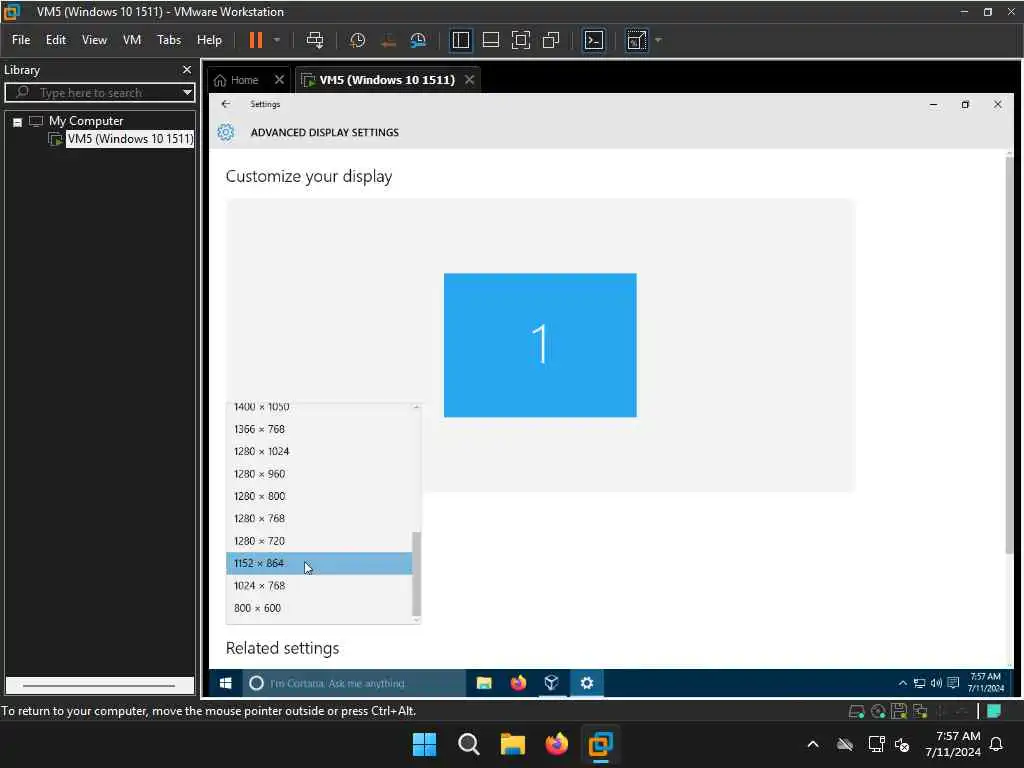Click the guest volume speaker icon

point(936,683)
